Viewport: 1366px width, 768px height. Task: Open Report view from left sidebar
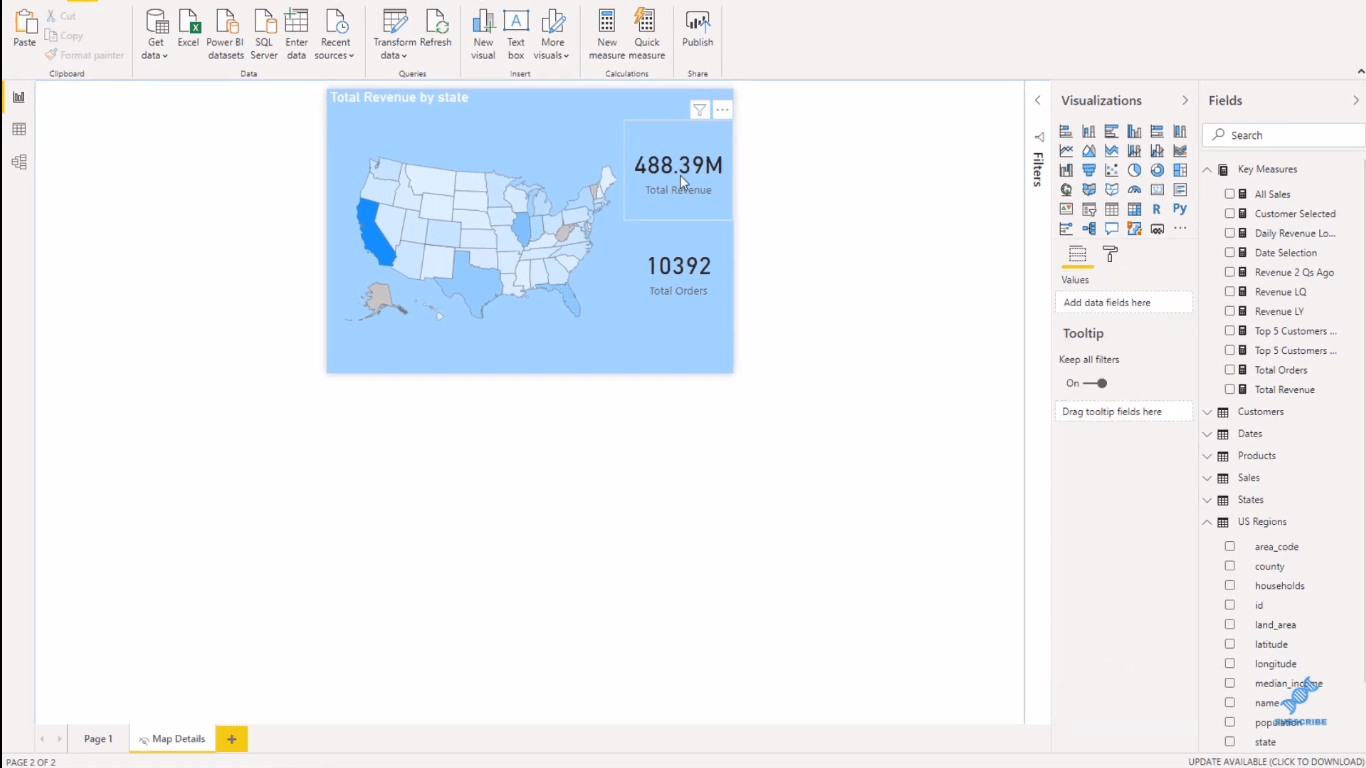tap(18, 97)
